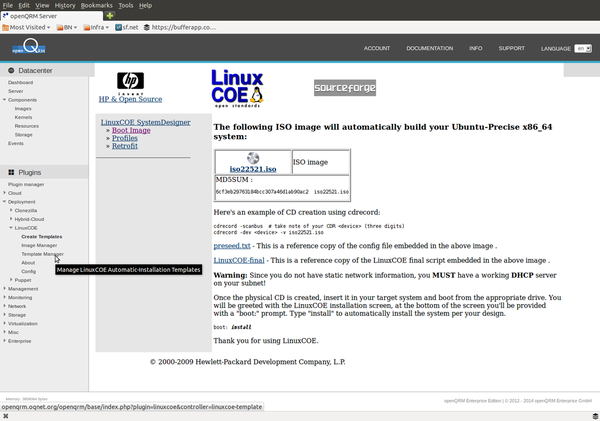
Task: Open SUPPORT in top navigation
Action: (512, 48)
